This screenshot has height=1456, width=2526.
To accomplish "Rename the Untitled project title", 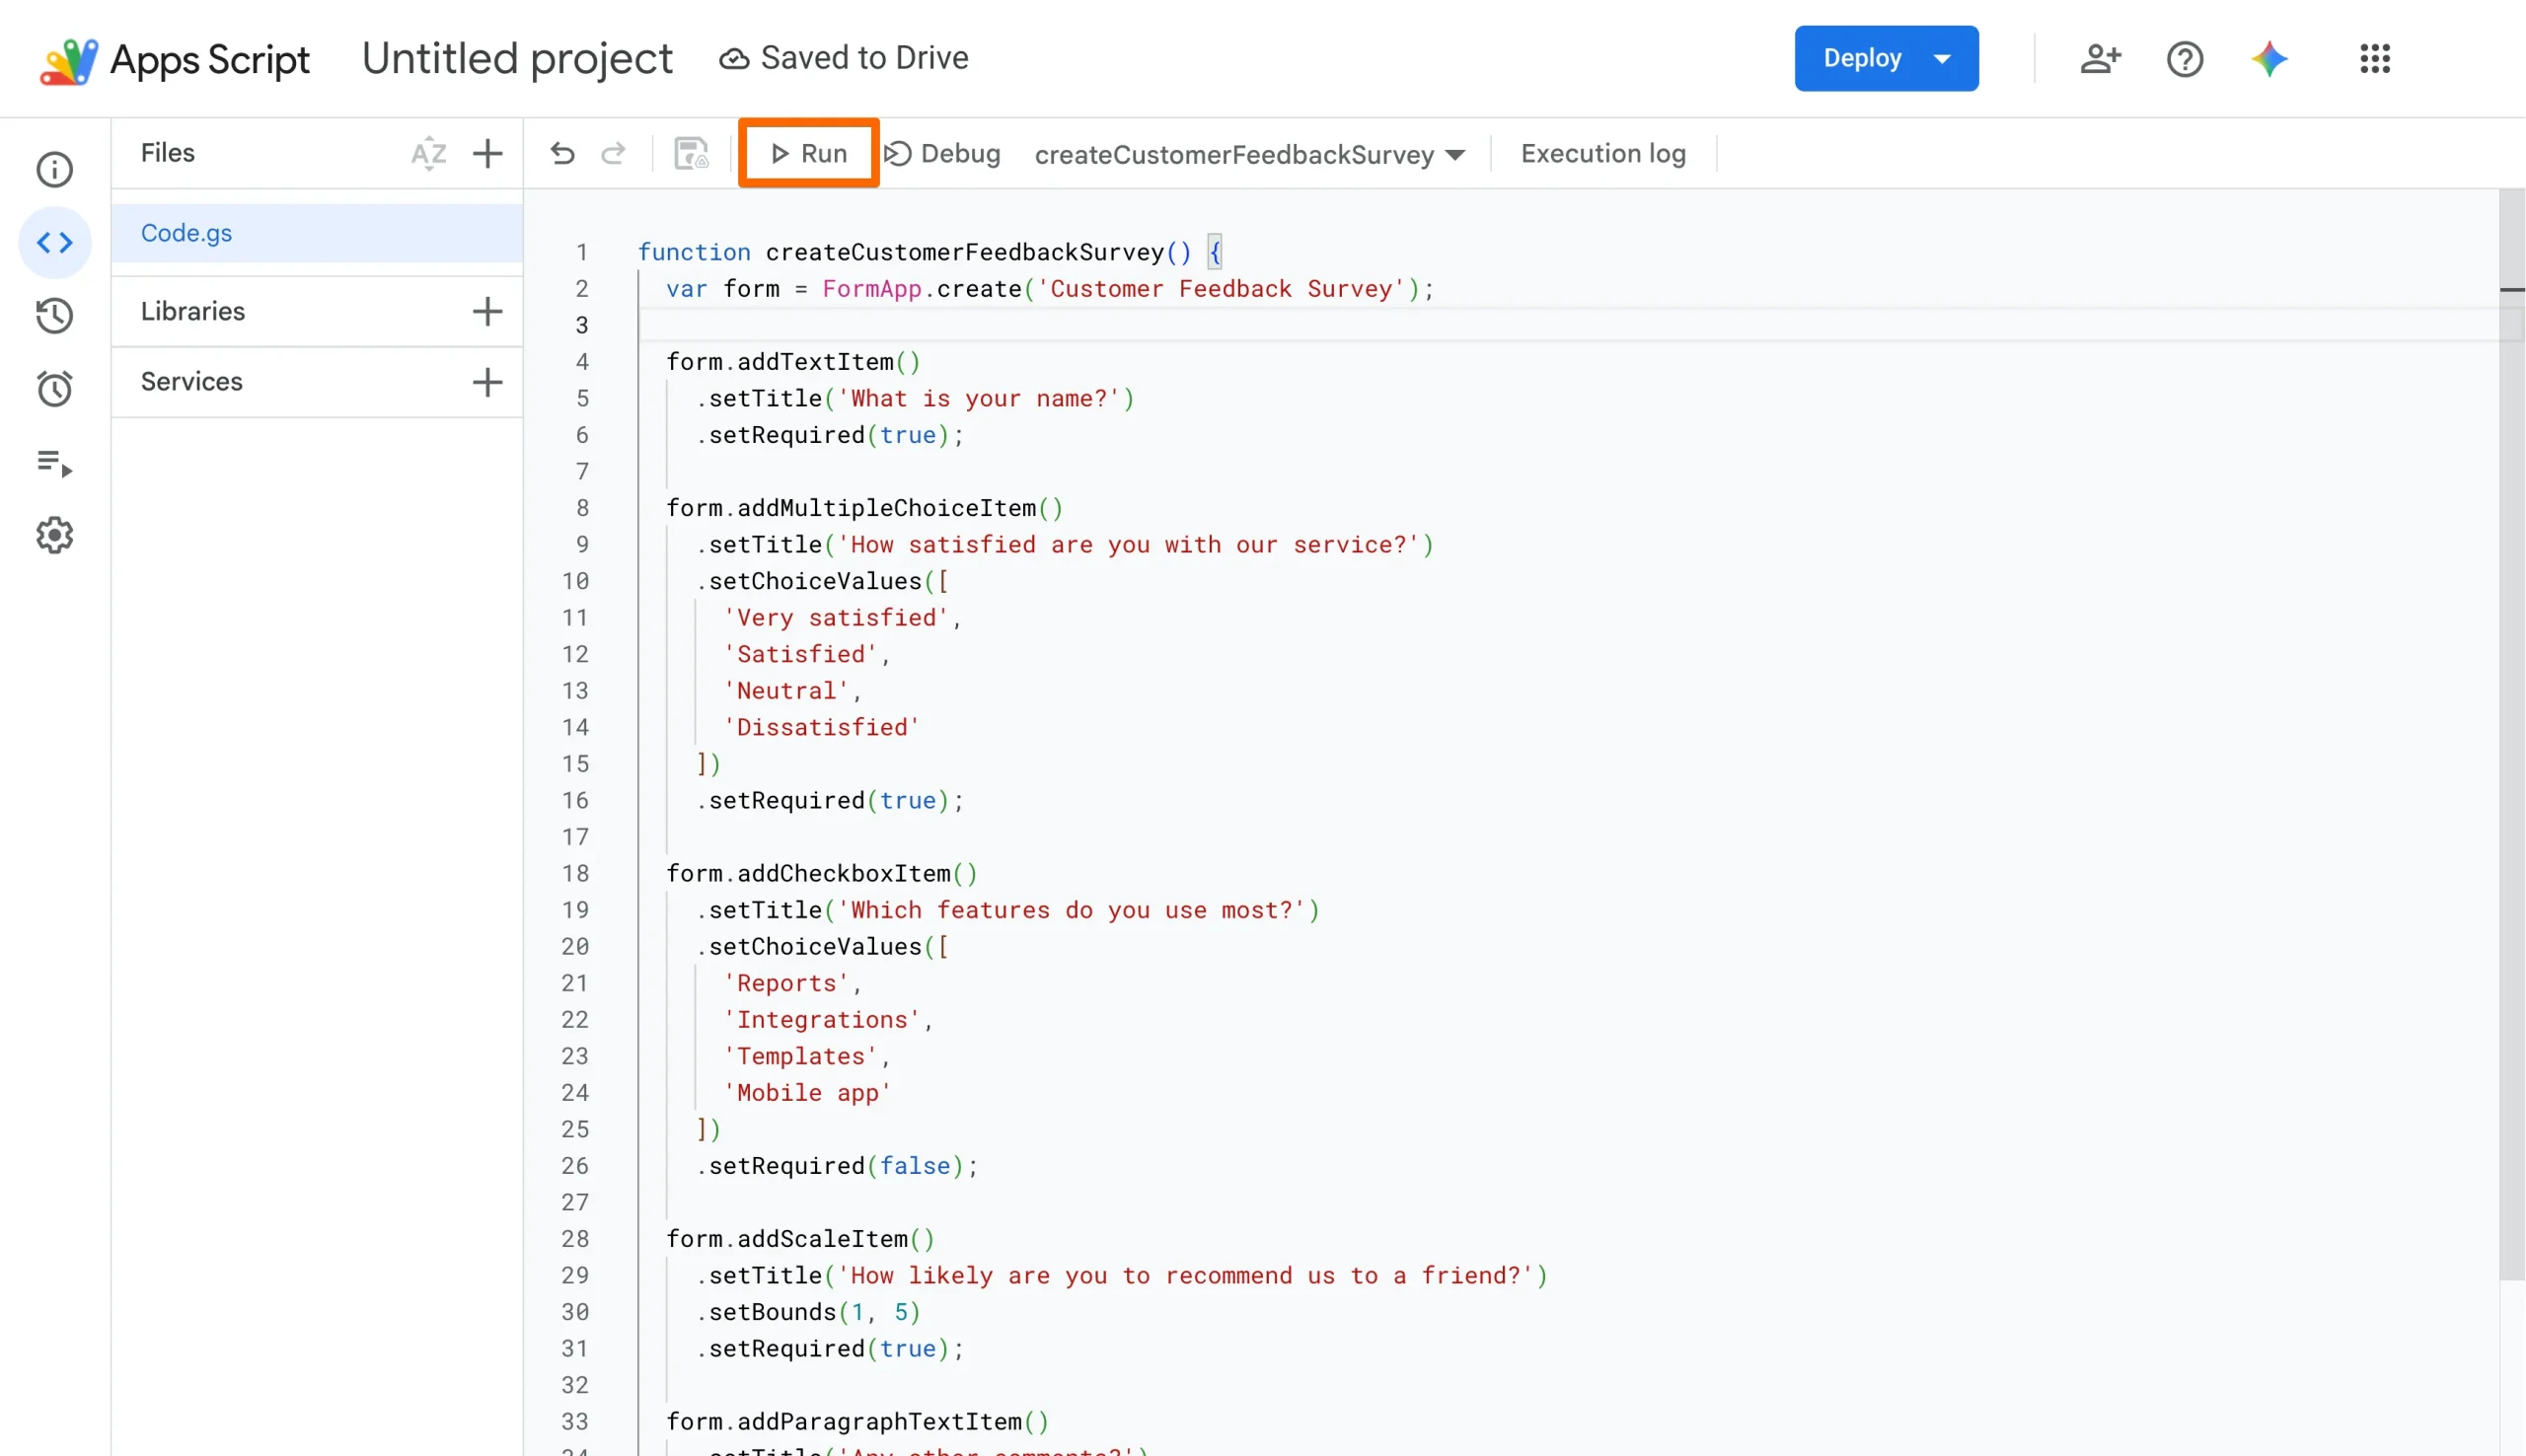I will pos(517,59).
